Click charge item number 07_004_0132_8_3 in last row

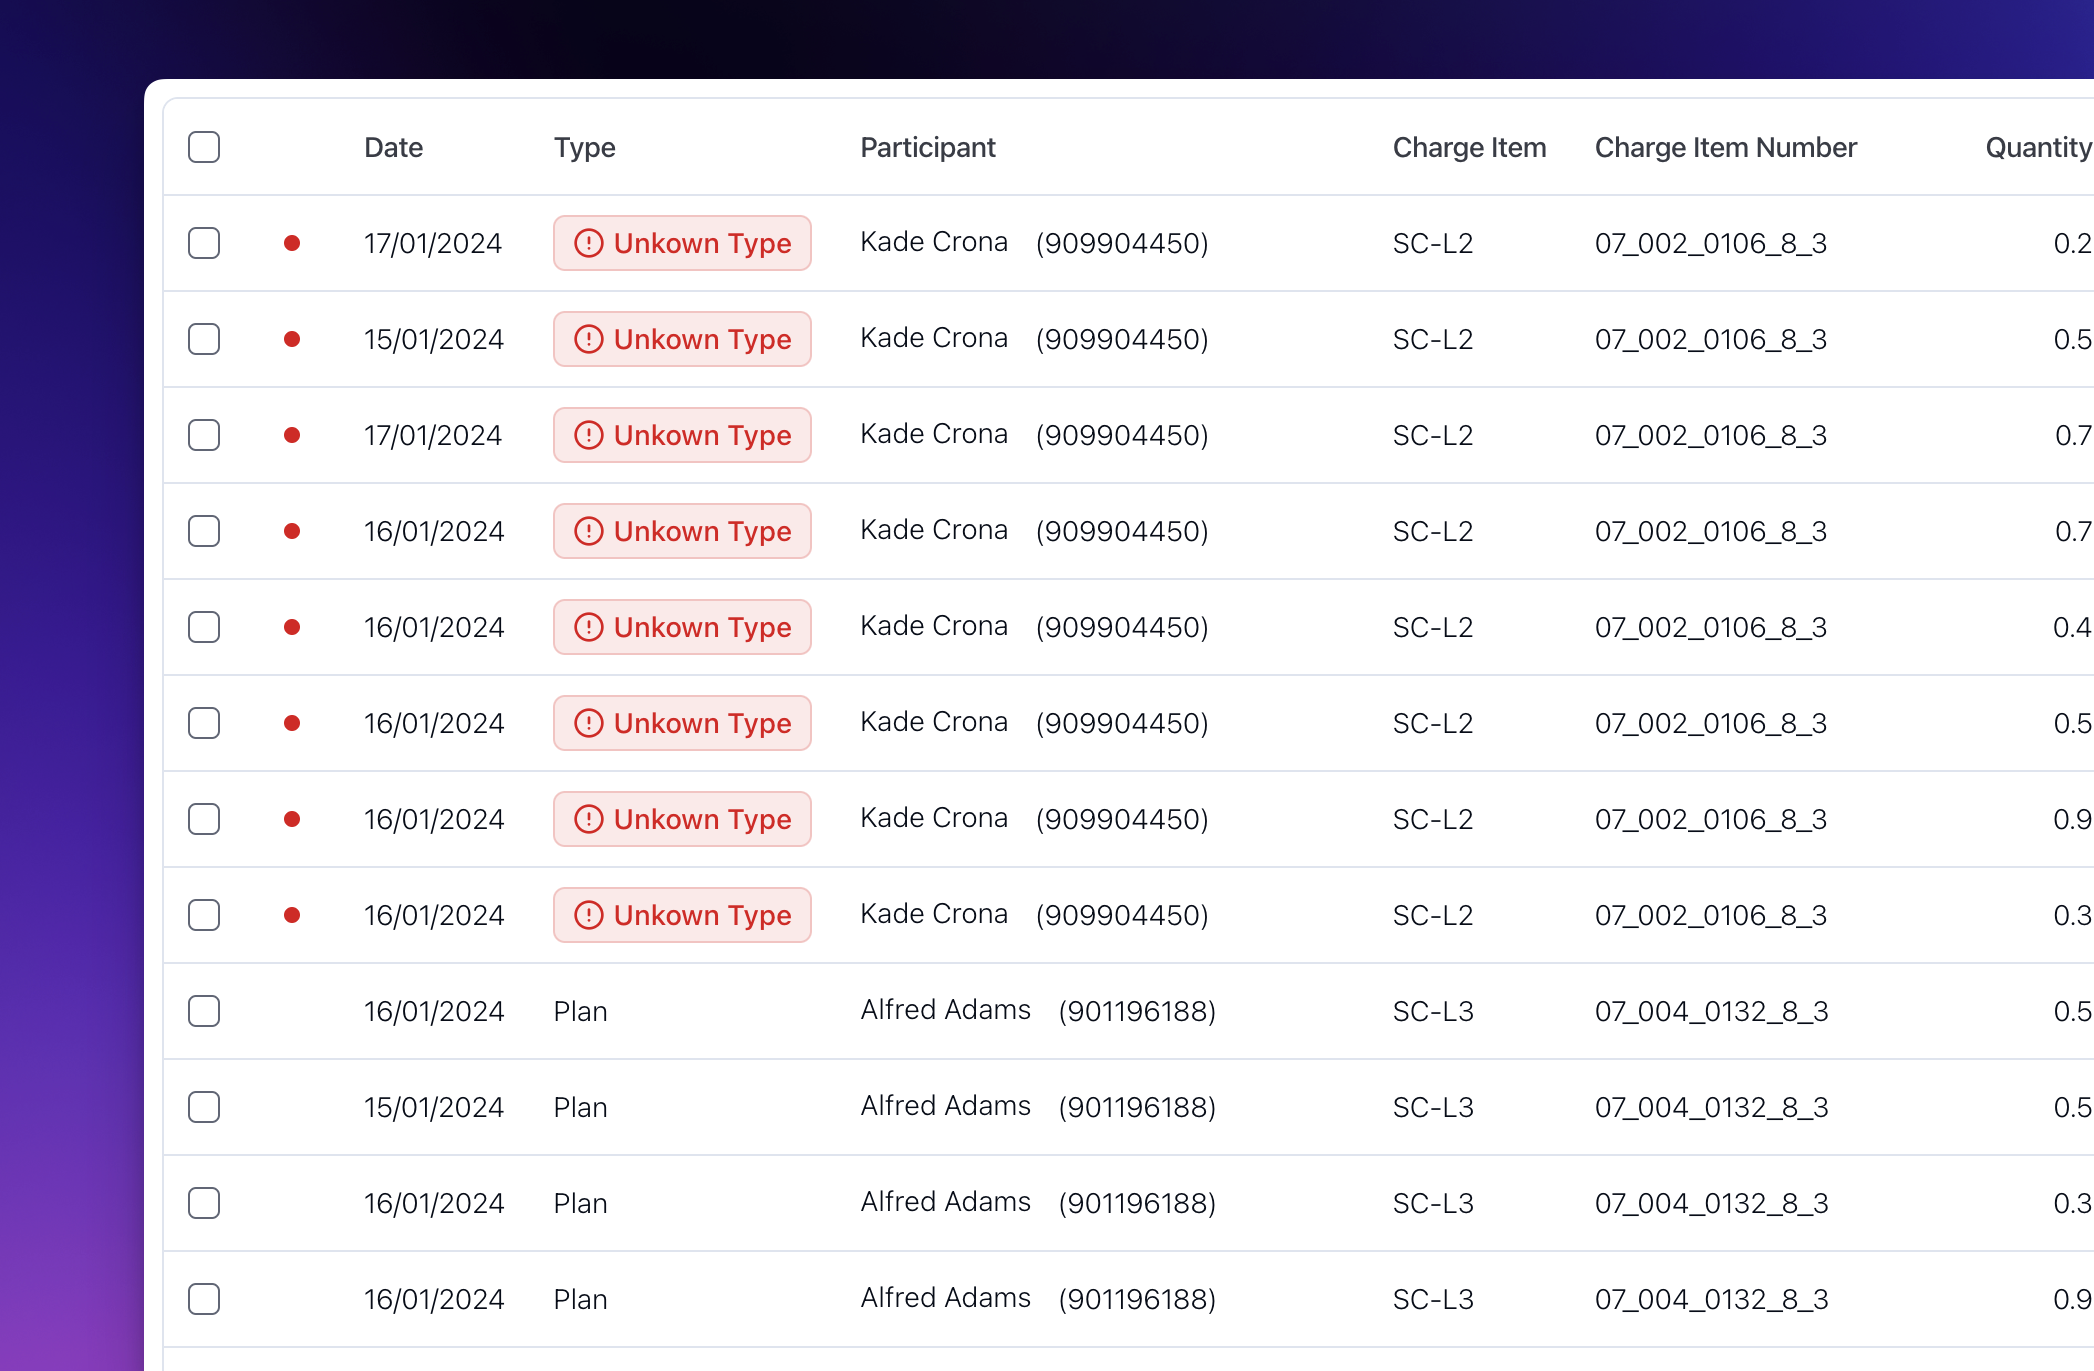(1711, 1299)
